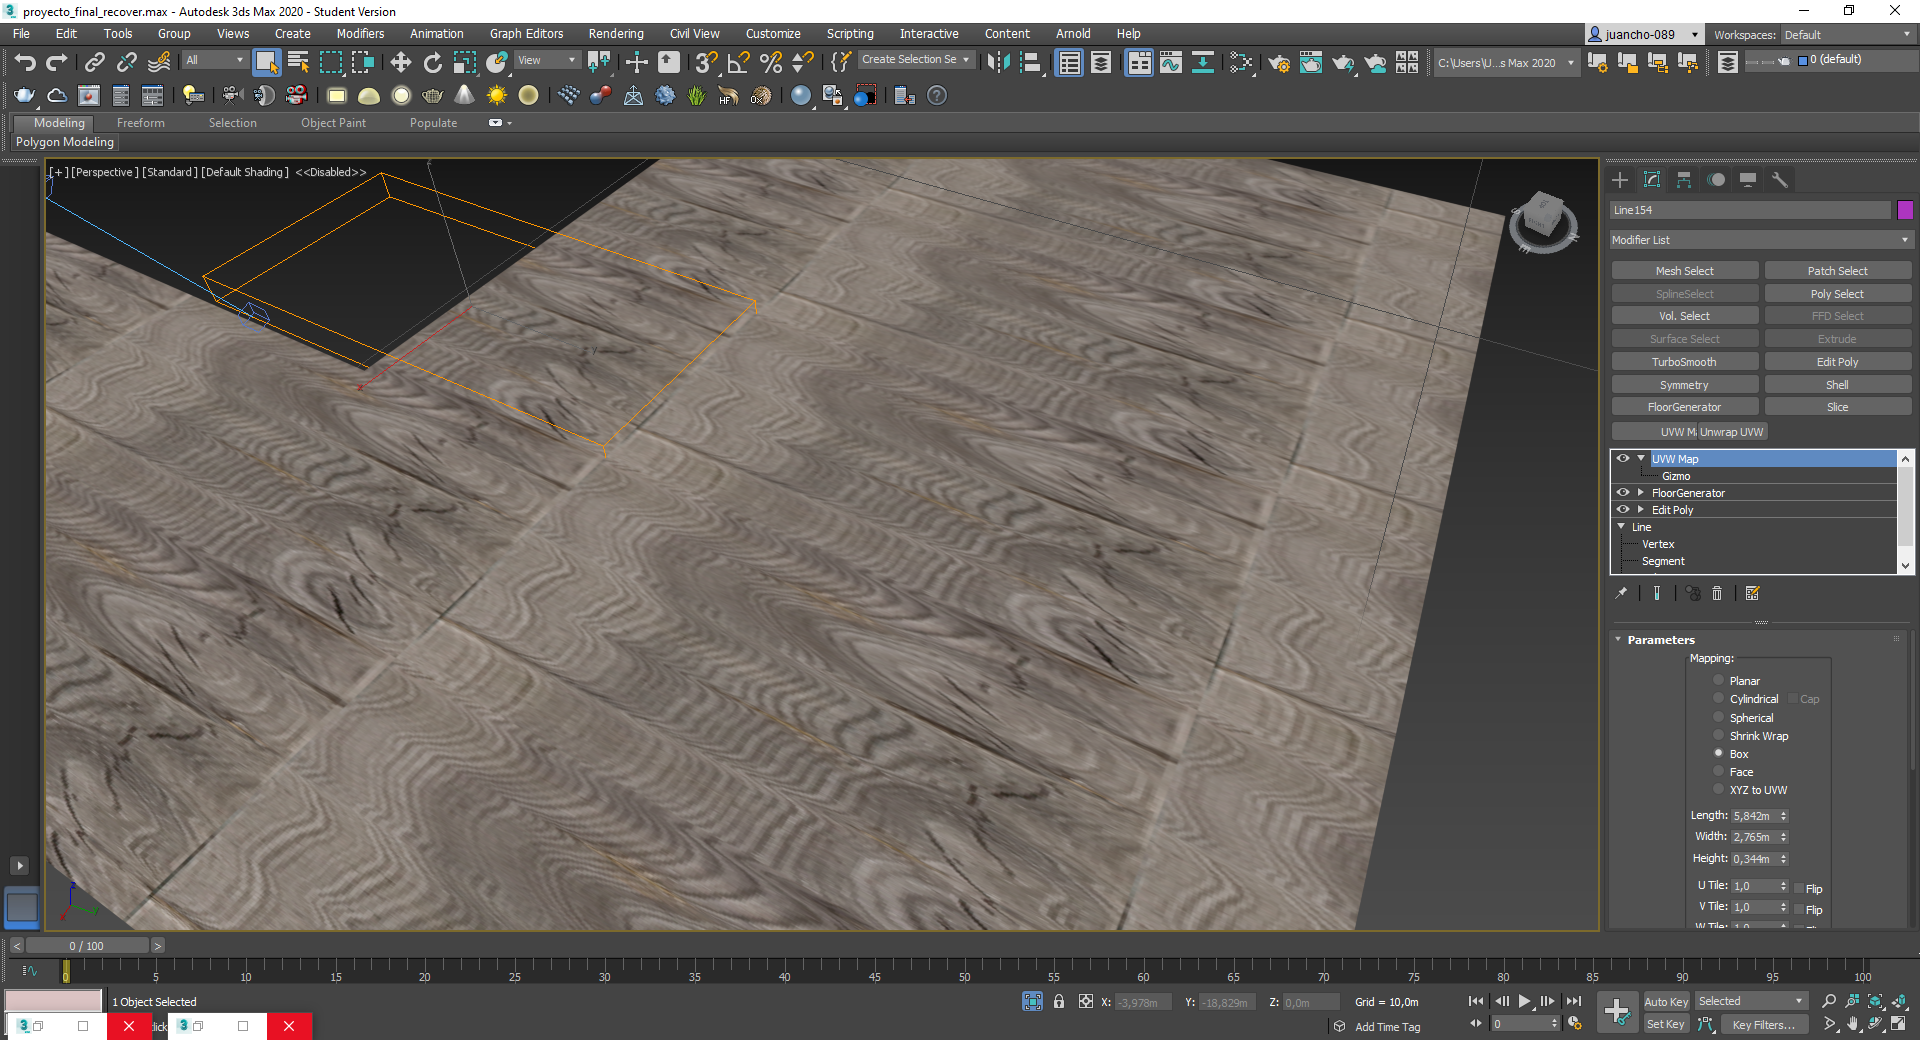Open the Modifier List dropdown
Screen dimensions: 1920x1040
tap(1760, 240)
